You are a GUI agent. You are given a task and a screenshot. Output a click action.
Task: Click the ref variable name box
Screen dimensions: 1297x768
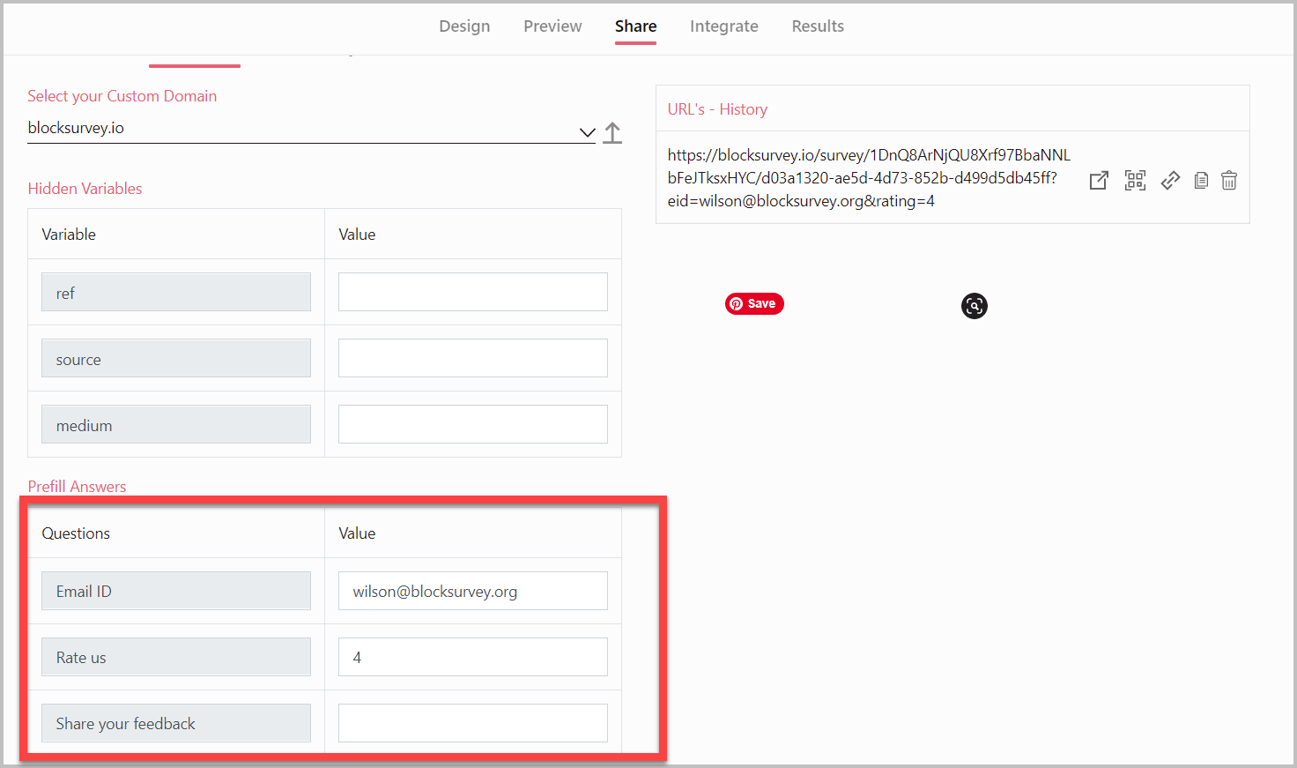176,292
